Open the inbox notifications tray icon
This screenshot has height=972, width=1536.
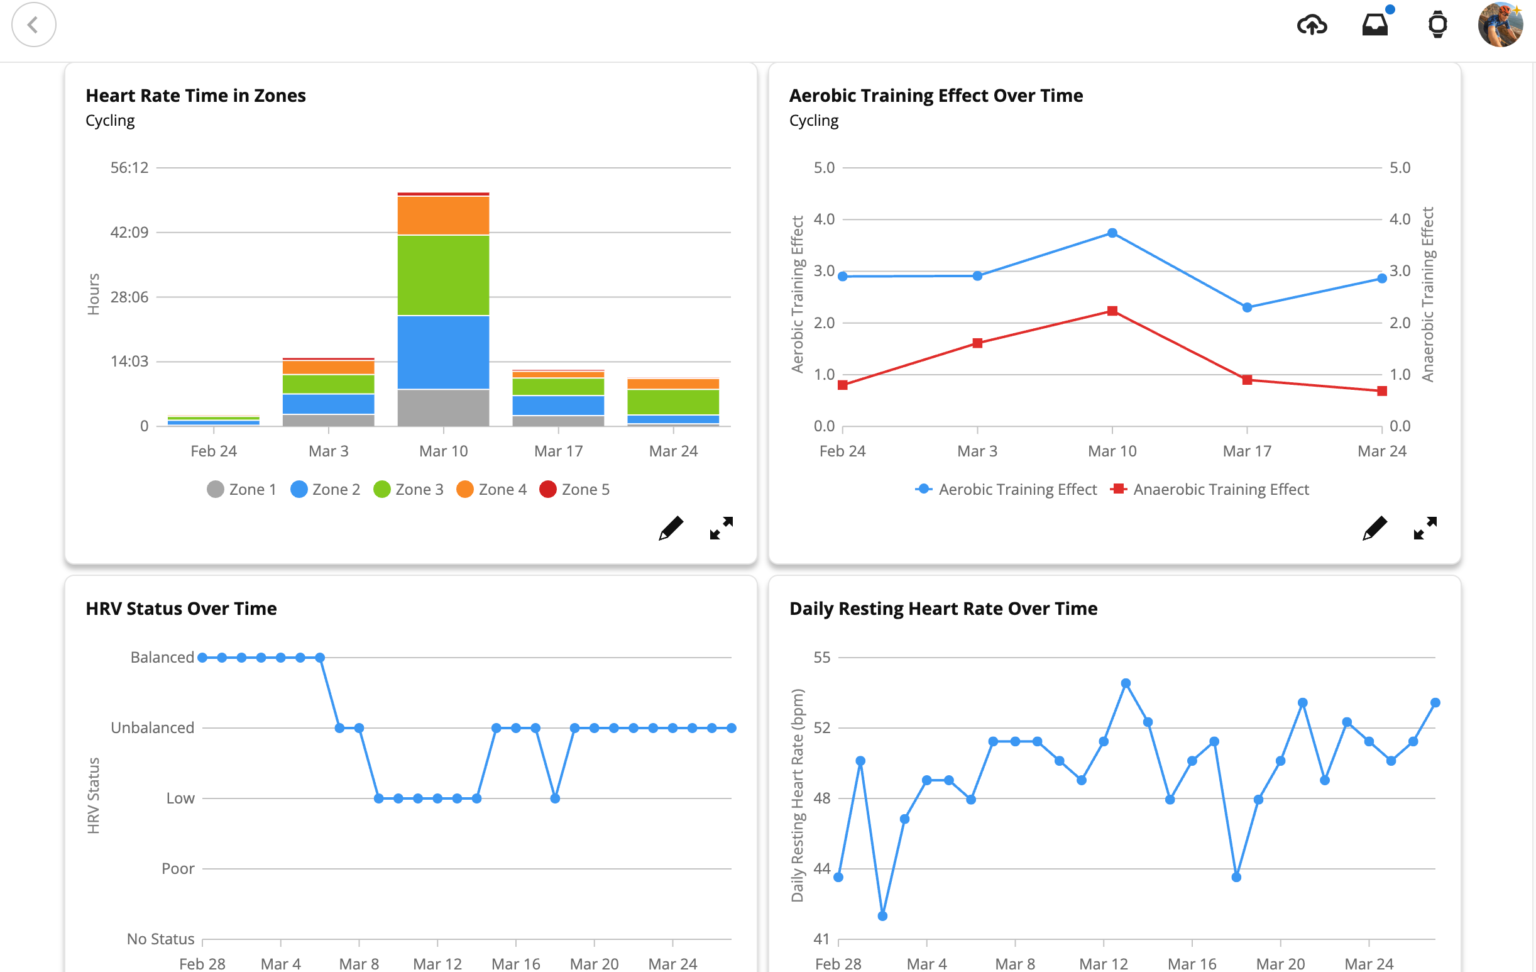point(1376,24)
